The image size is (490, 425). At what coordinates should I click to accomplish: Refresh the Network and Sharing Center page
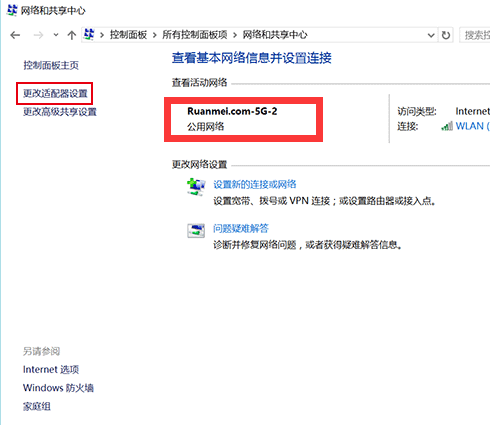click(x=446, y=35)
